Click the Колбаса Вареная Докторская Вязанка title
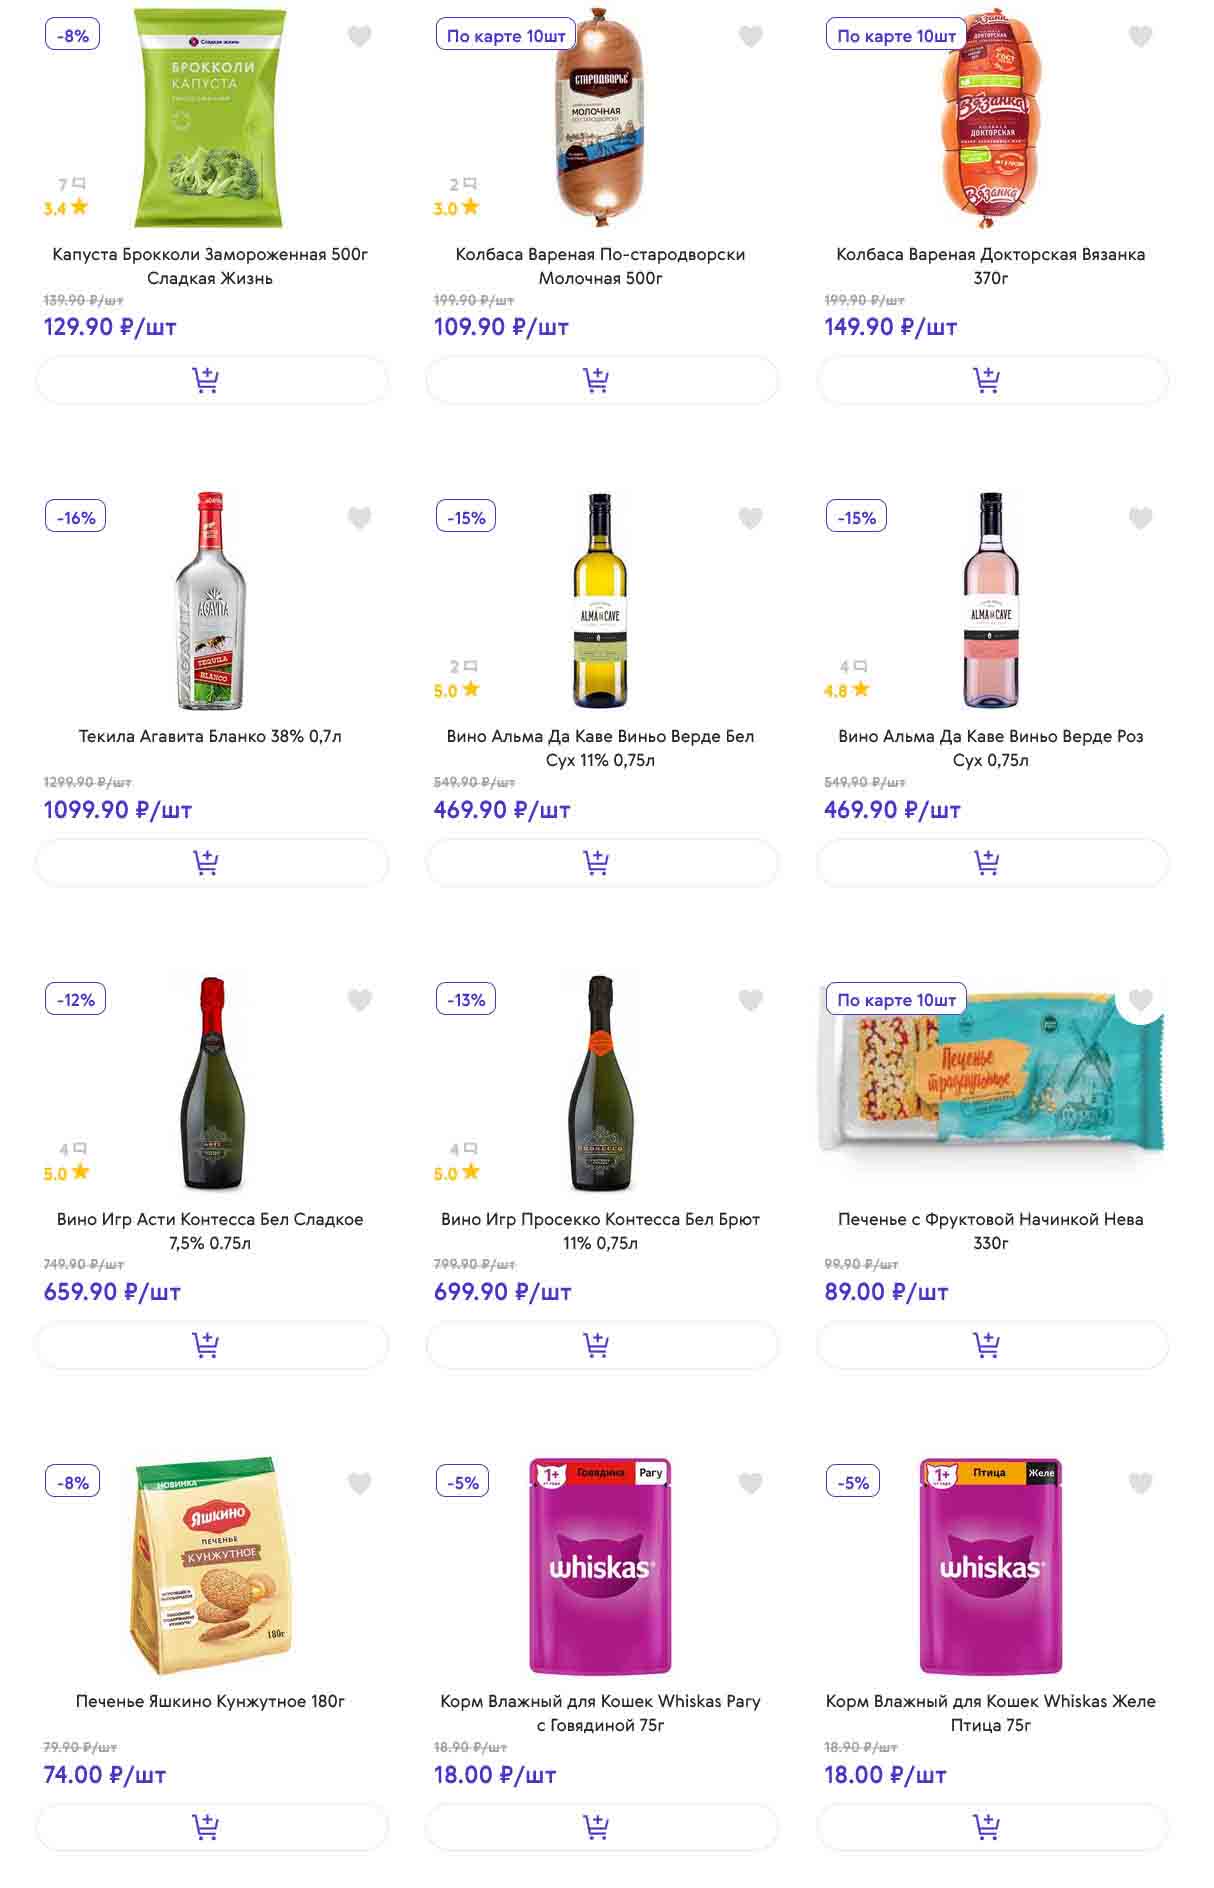The image size is (1214, 1888). (x=990, y=265)
